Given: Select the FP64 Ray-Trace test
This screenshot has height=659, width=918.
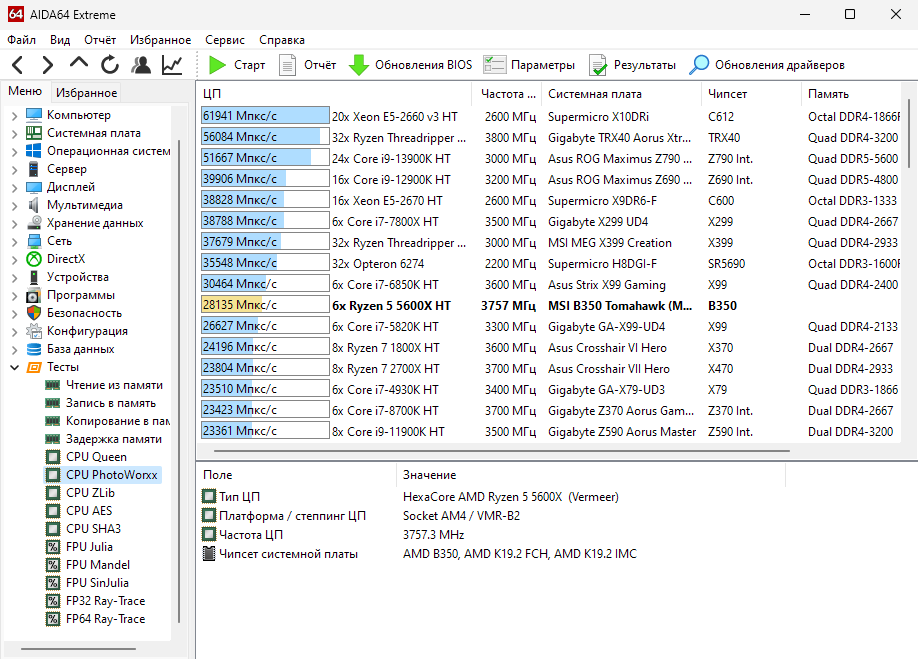Looking at the screenshot, I should pos(105,619).
